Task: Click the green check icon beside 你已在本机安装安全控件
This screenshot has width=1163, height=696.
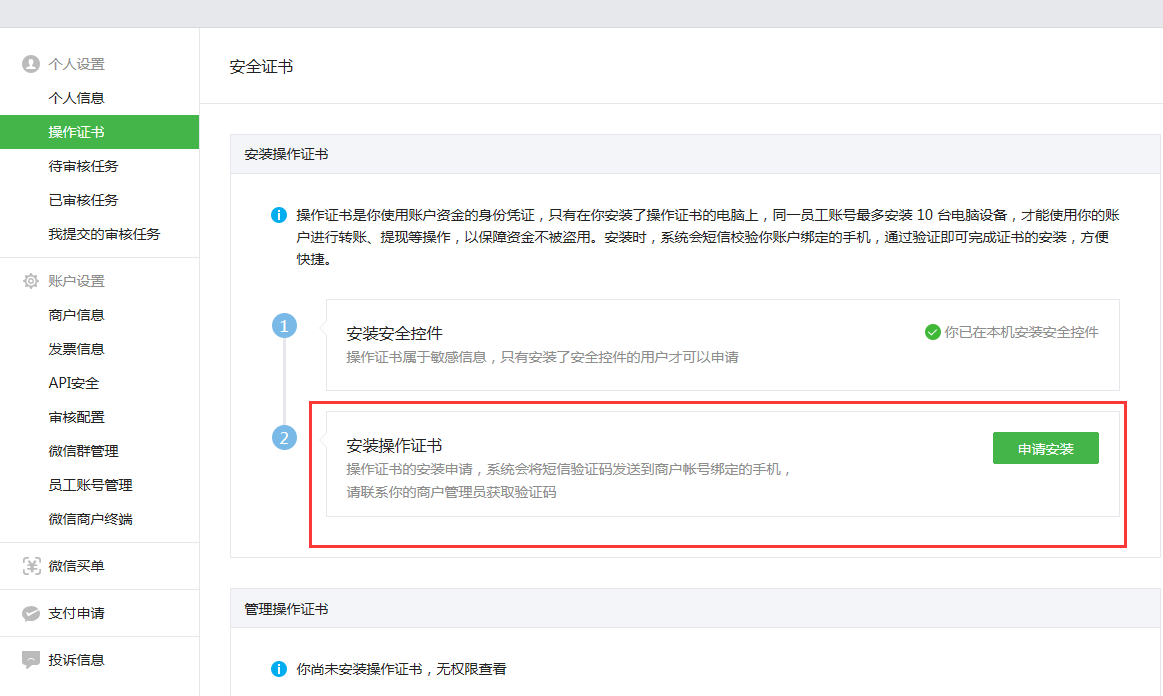Action: click(932, 332)
